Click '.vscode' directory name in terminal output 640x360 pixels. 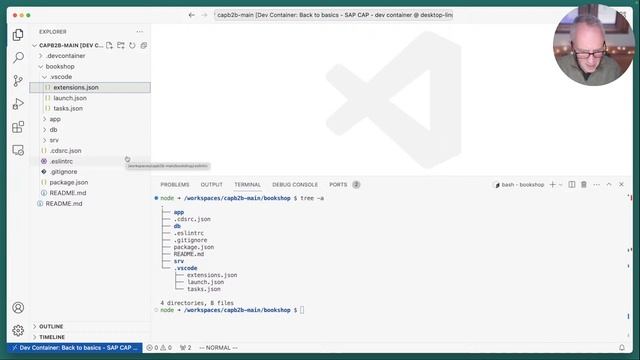coord(186,268)
